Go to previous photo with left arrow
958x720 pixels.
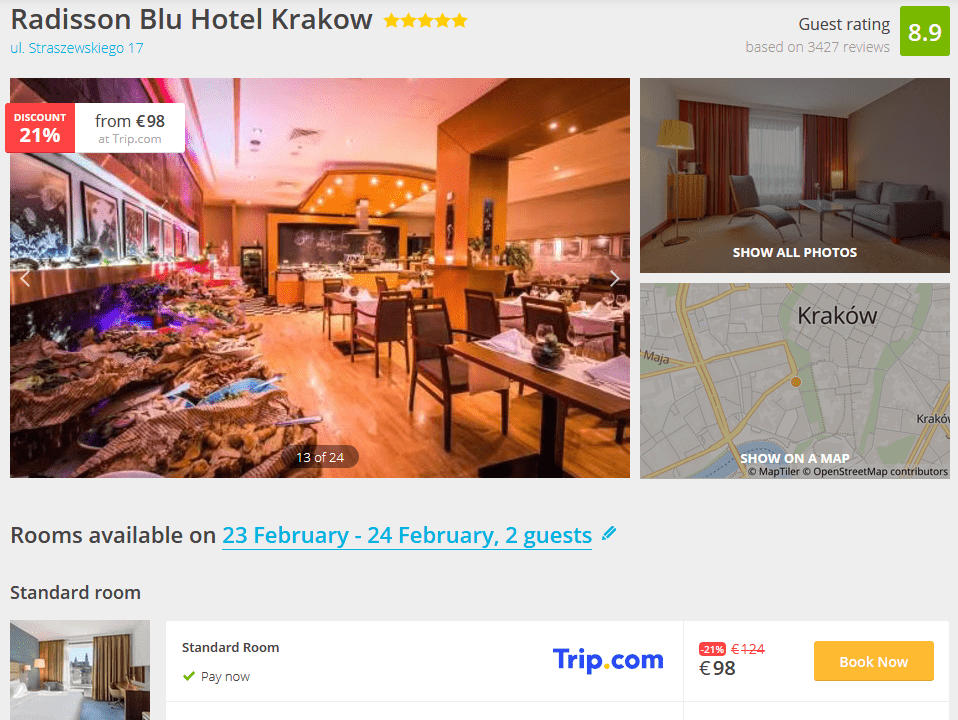click(25, 279)
